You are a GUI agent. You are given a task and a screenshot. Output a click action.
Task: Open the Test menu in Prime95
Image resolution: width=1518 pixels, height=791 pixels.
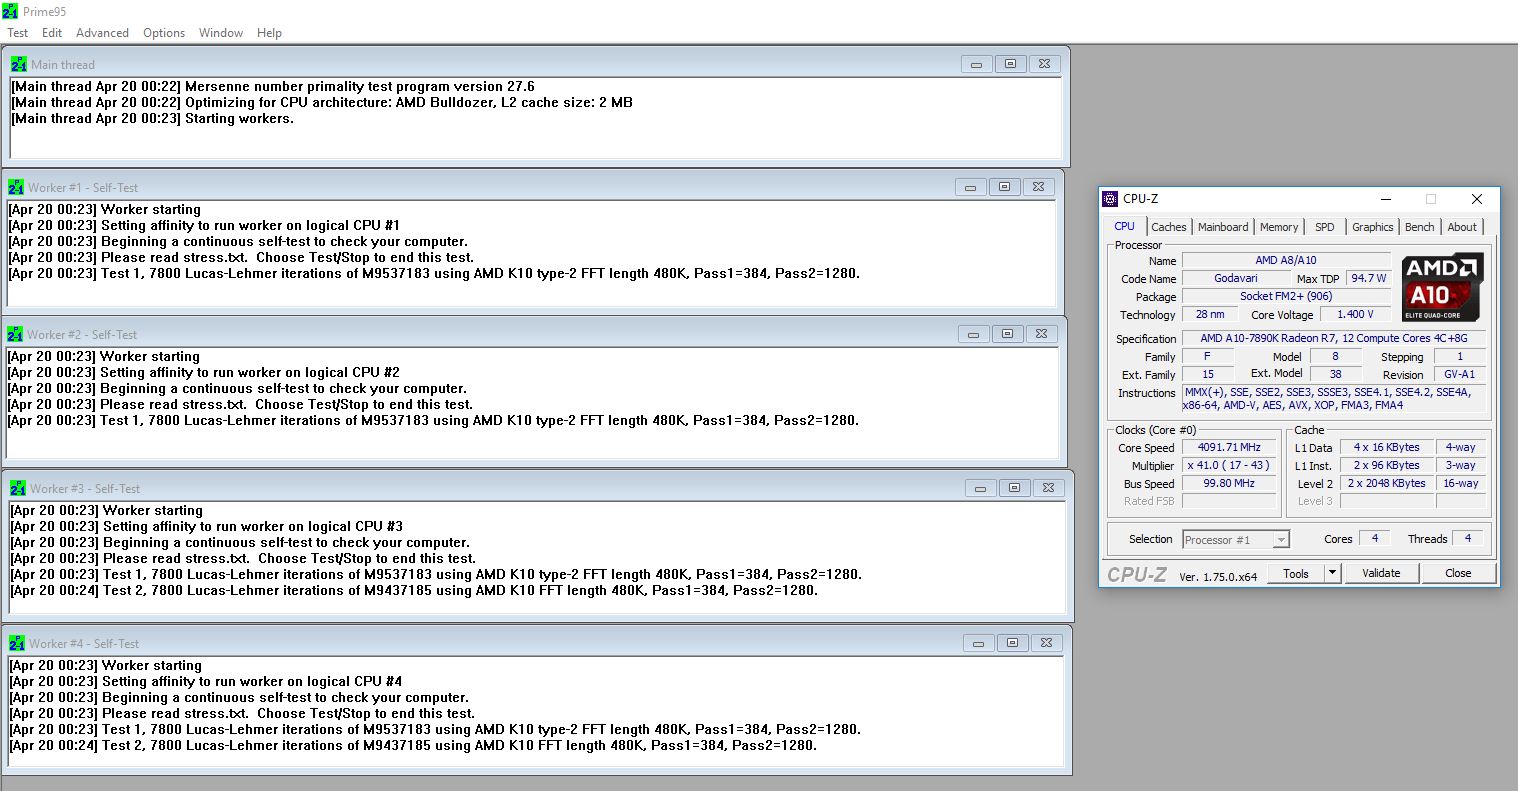(18, 33)
